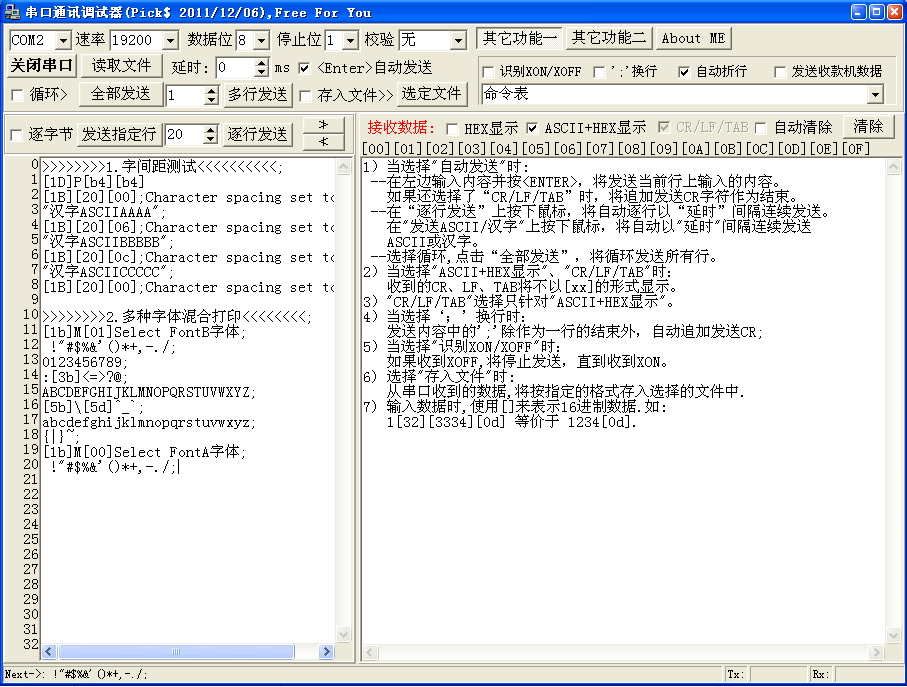The image size is (907, 687).
Task: Click the 延时 delay input field
Action: pos(235,68)
